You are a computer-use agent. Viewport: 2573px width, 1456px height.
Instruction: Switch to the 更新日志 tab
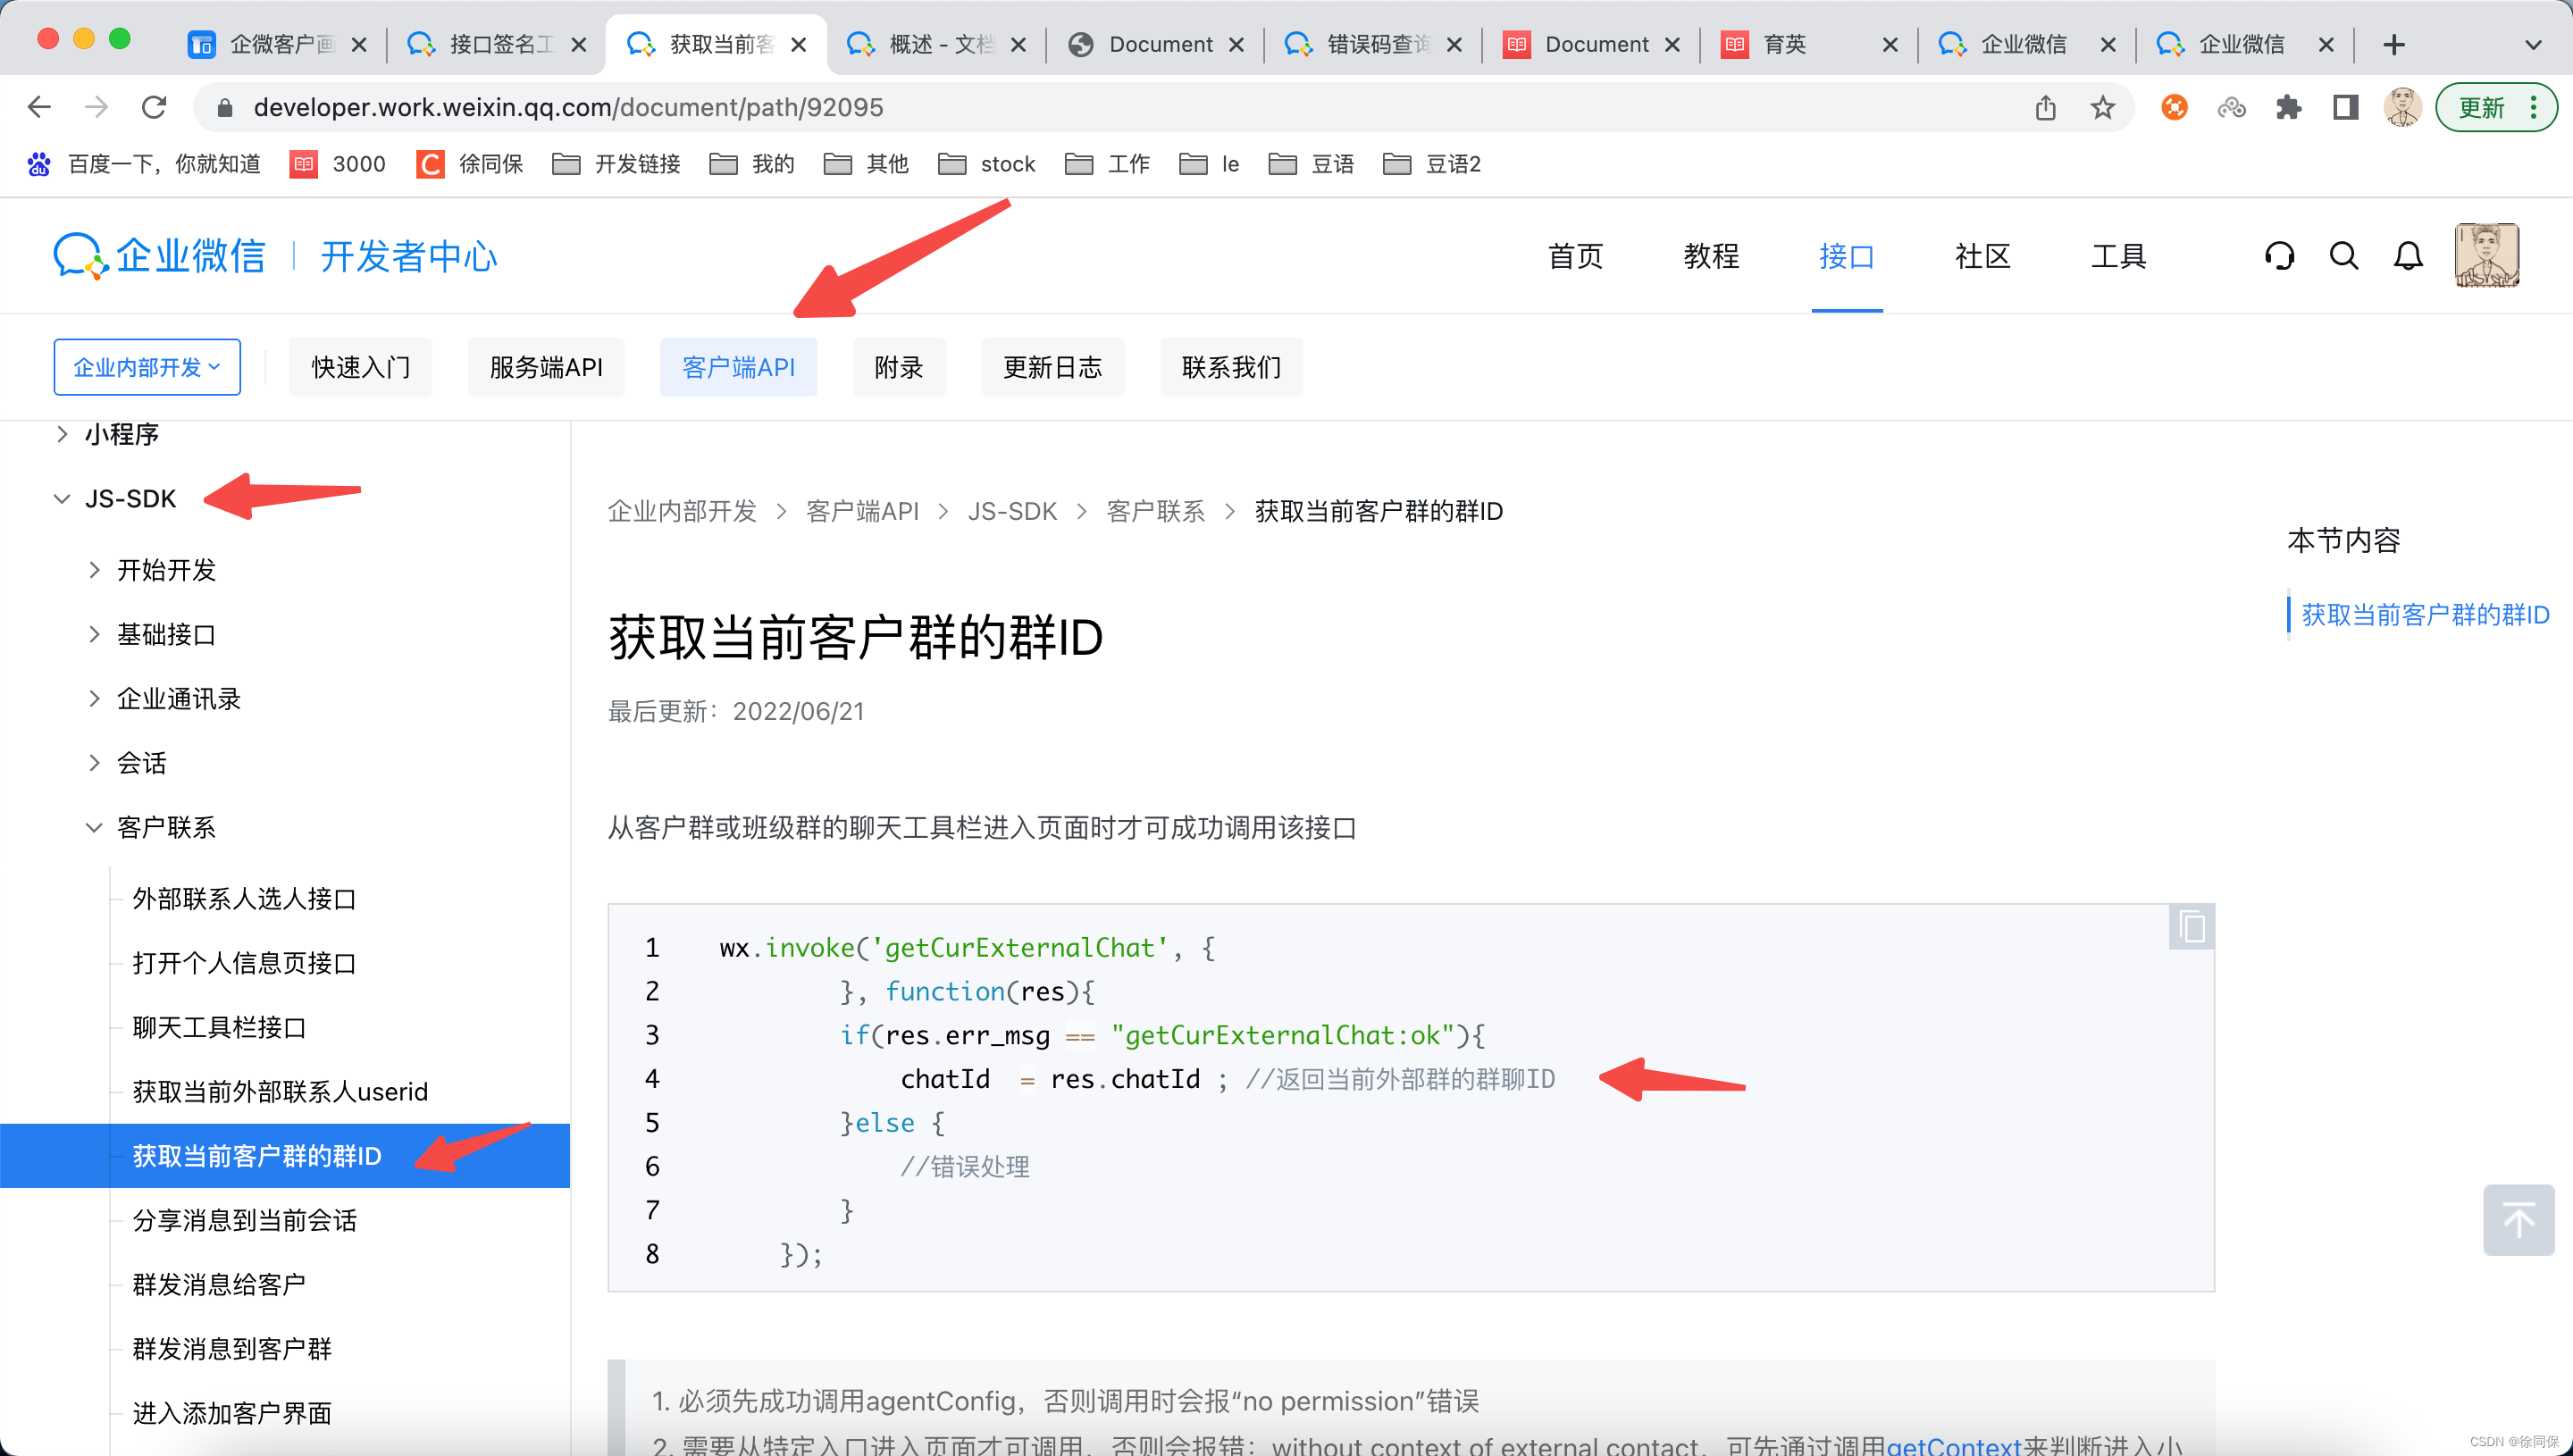click(x=1053, y=367)
